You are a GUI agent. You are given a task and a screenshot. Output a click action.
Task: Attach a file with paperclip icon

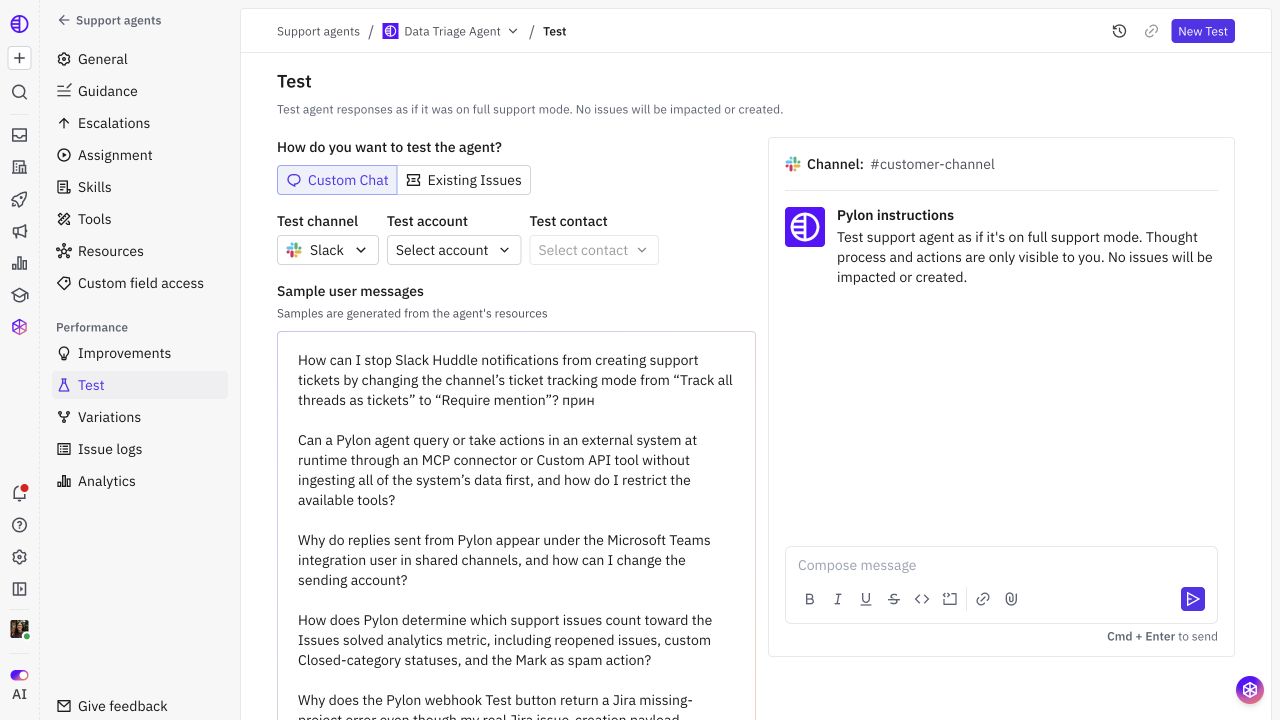tap(1011, 599)
